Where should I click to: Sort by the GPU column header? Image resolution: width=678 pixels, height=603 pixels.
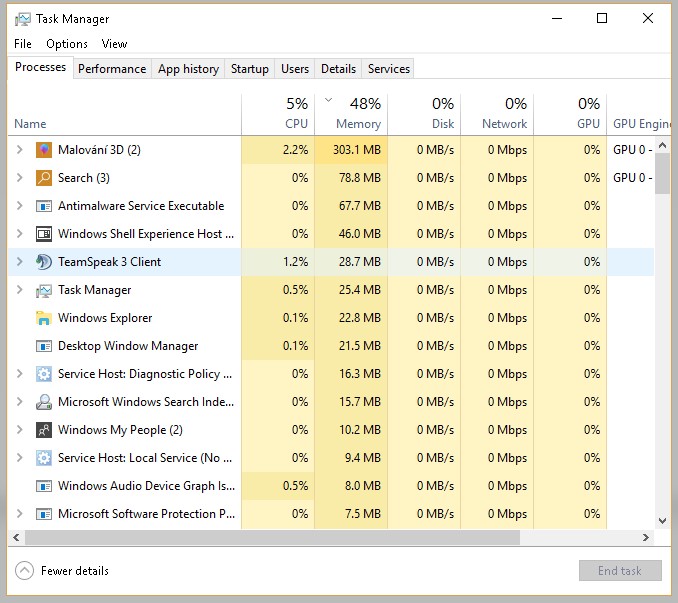[570, 114]
